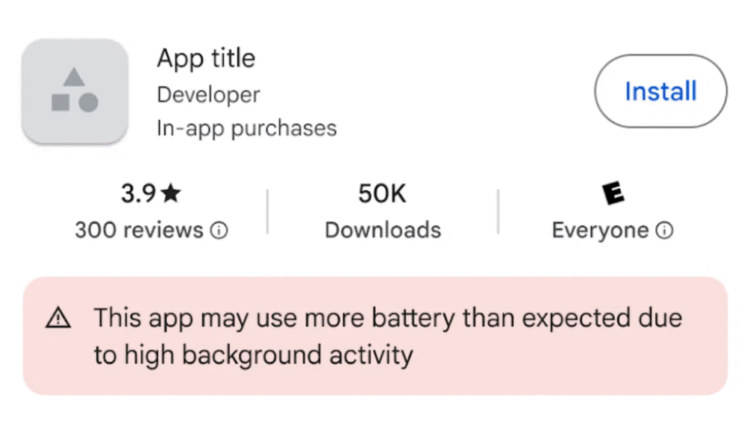Click the pink battery warning banner
The height and width of the screenshot is (430, 750).
tap(374, 375)
